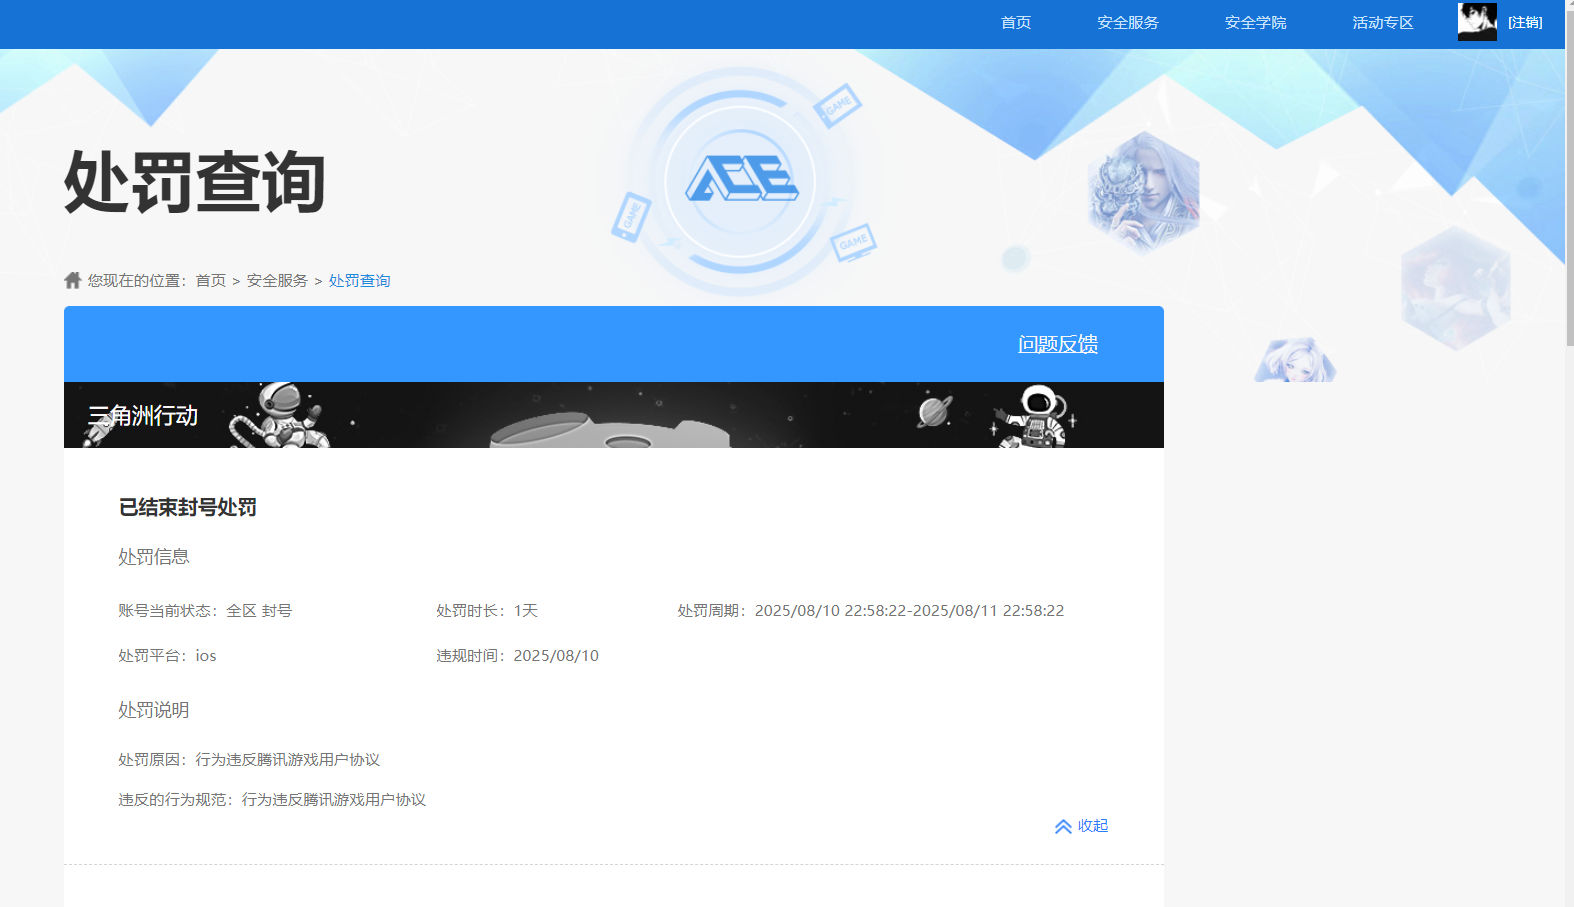Click the 处罚查询 page title
The height and width of the screenshot is (907, 1574).
point(195,182)
